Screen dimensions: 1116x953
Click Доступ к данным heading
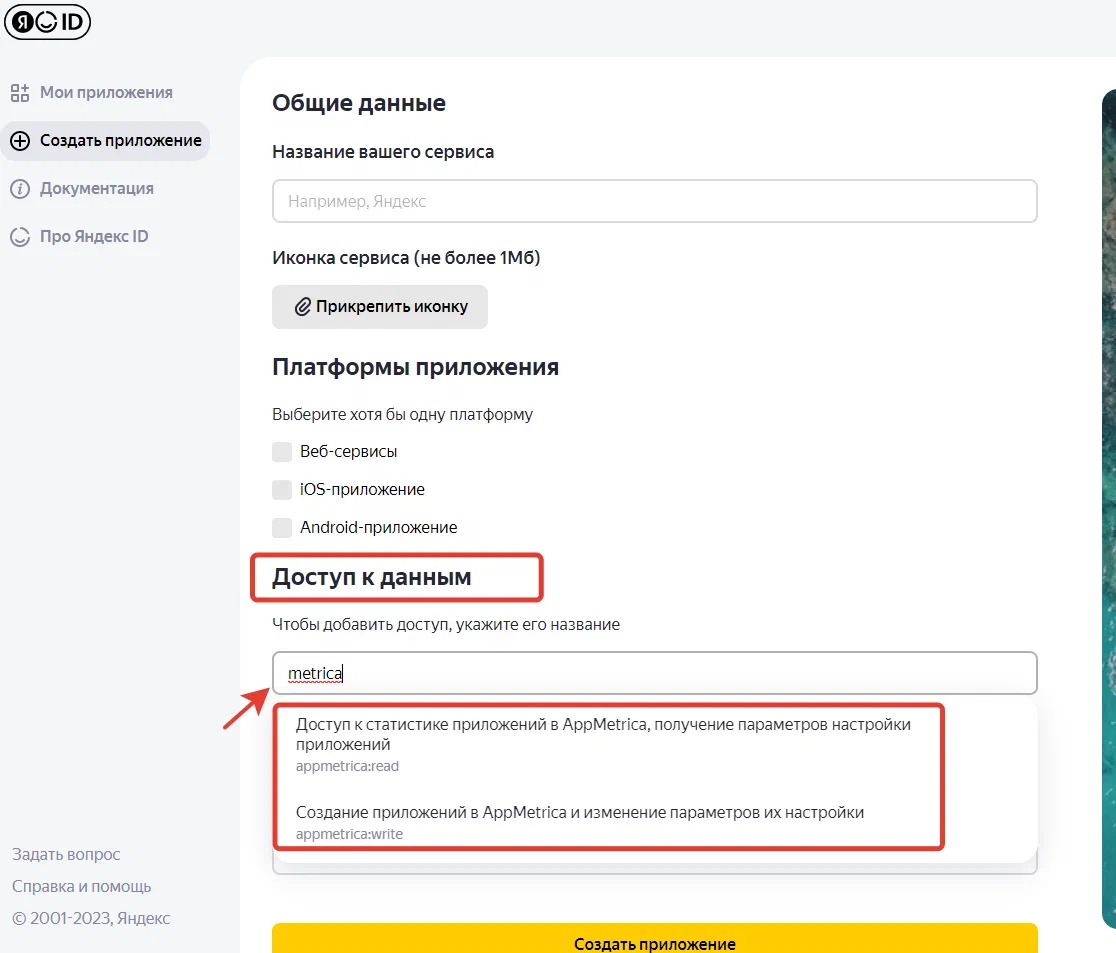click(372, 577)
